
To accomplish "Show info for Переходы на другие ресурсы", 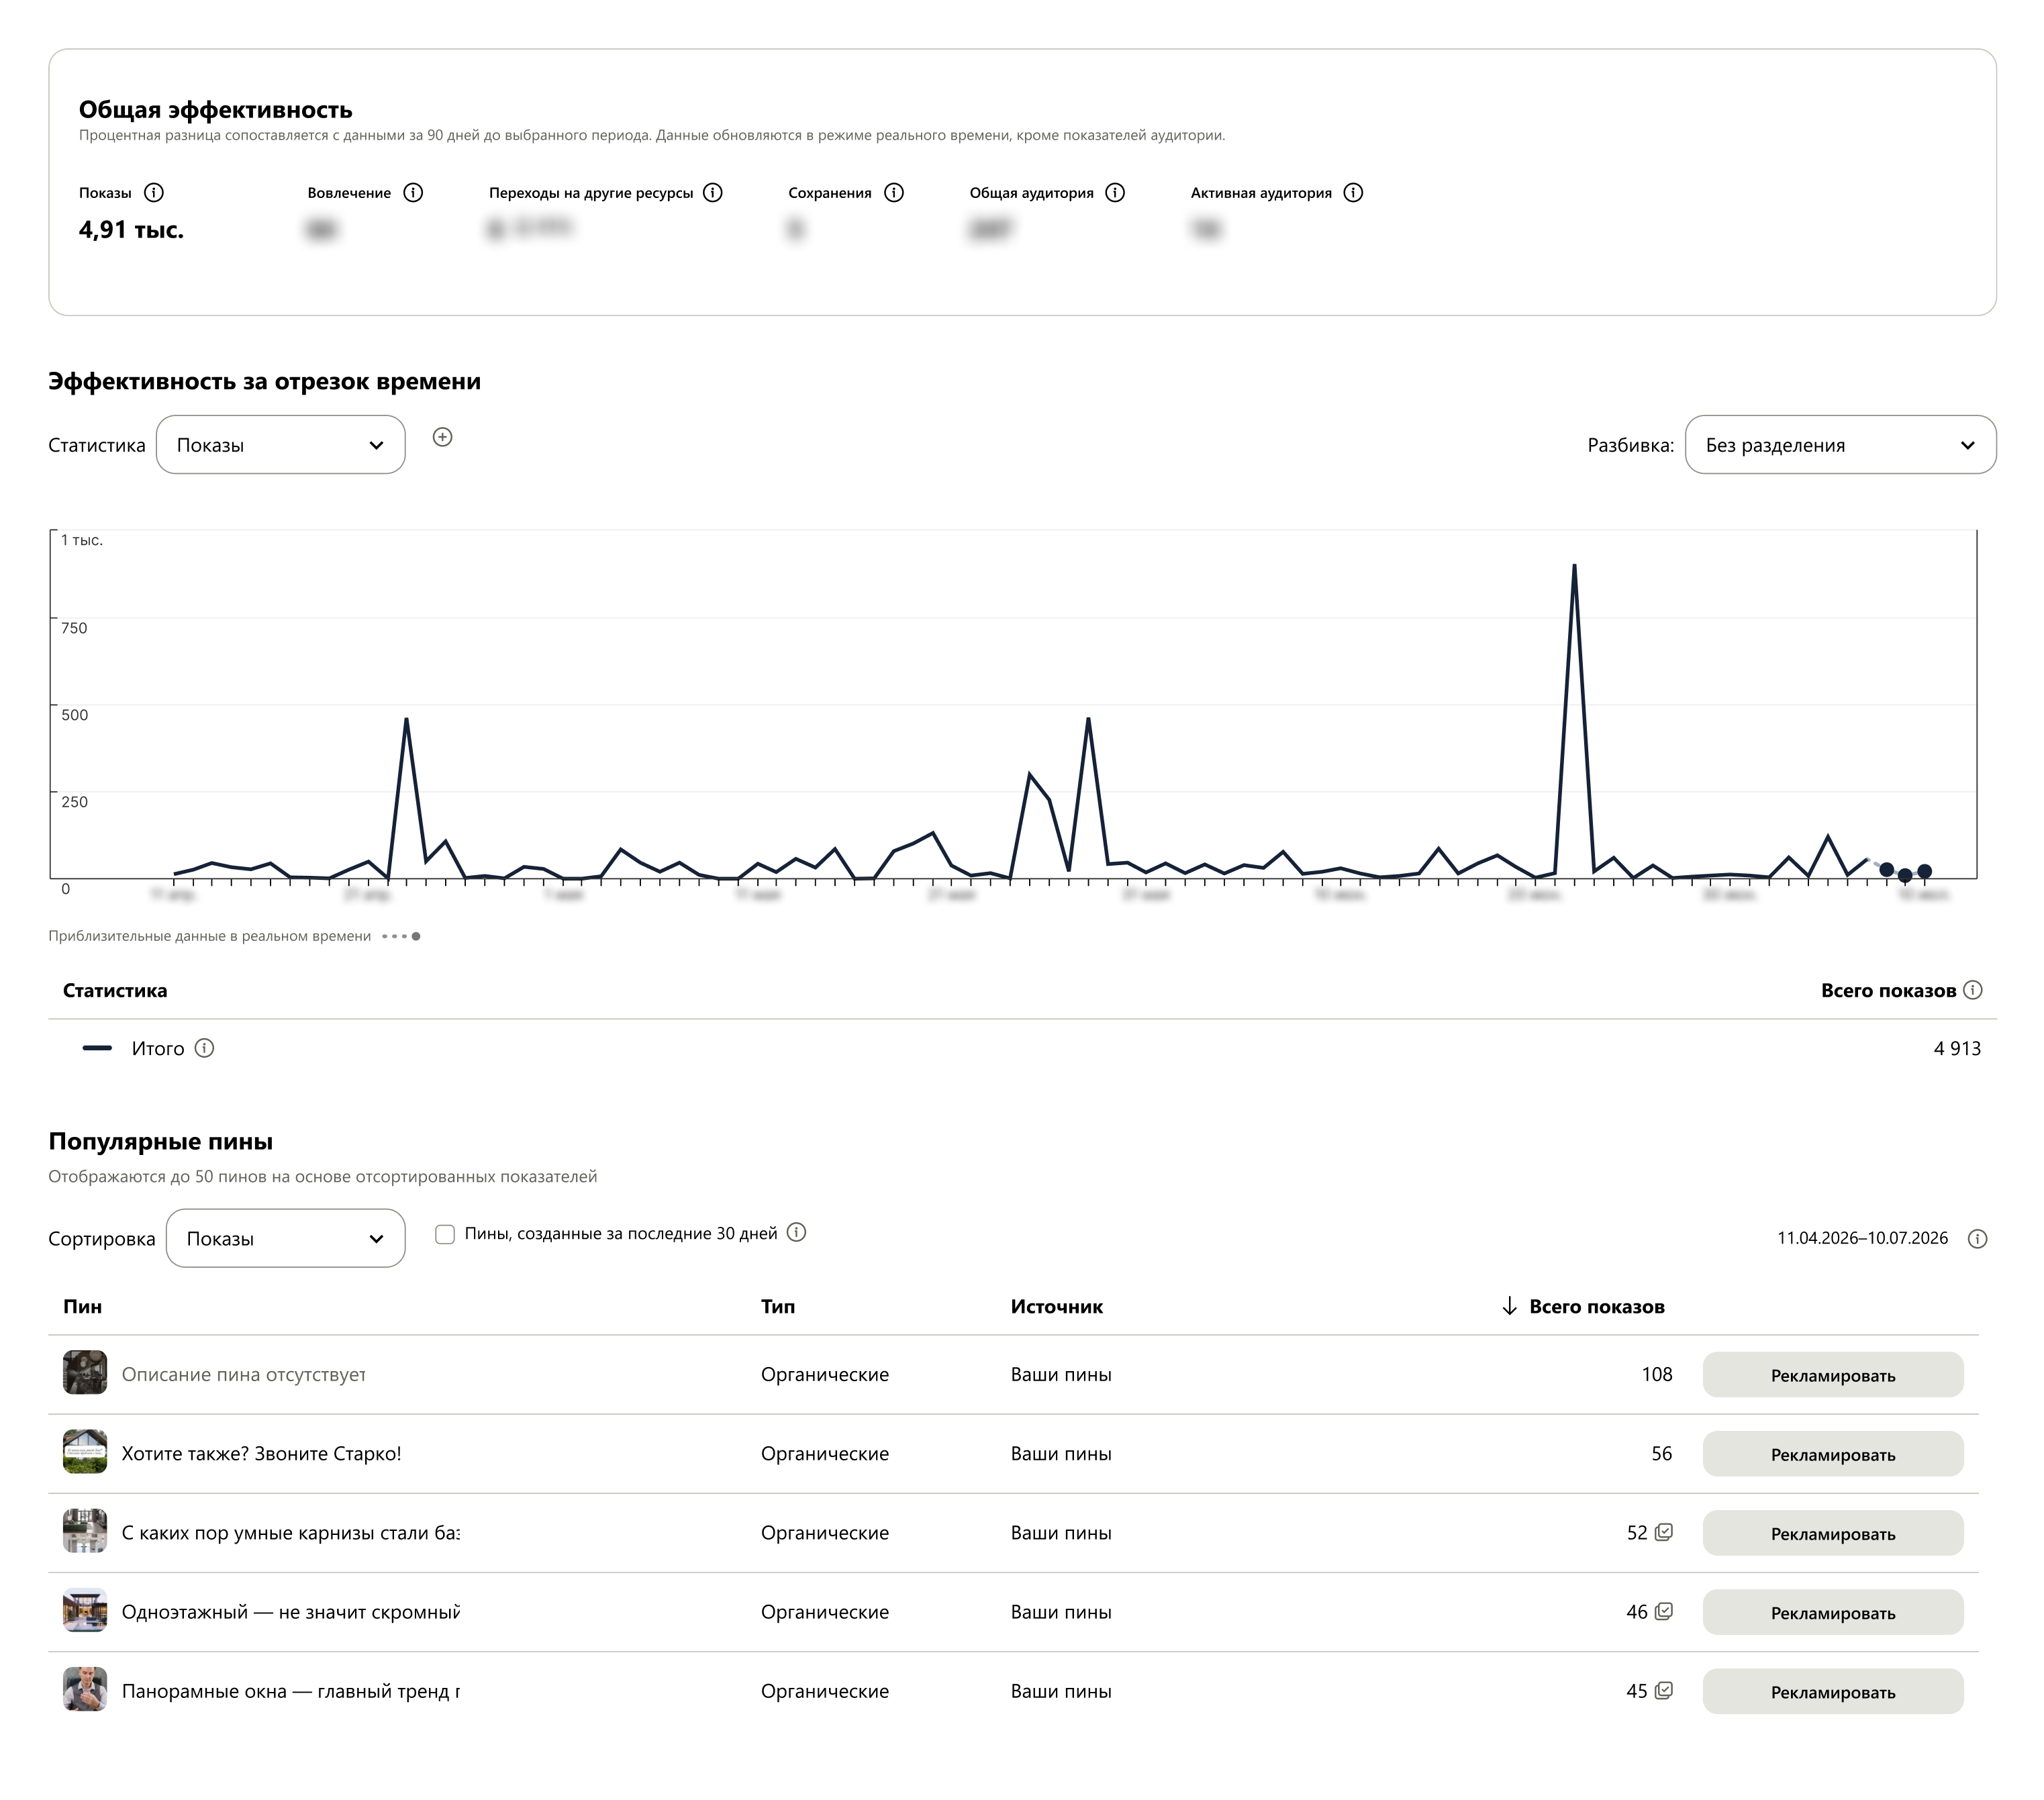I will coord(713,193).
